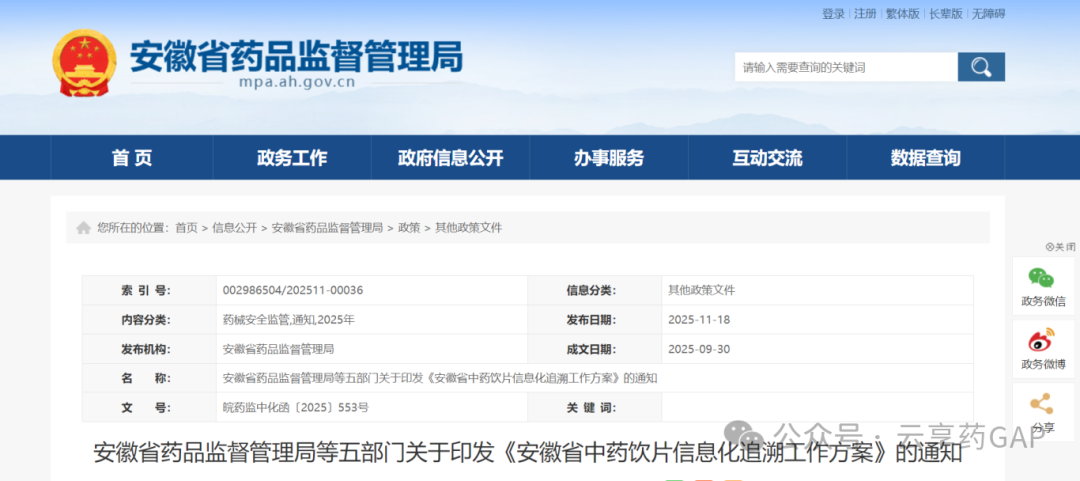Enable 长辈版 elder-friendly mode

click(x=945, y=14)
